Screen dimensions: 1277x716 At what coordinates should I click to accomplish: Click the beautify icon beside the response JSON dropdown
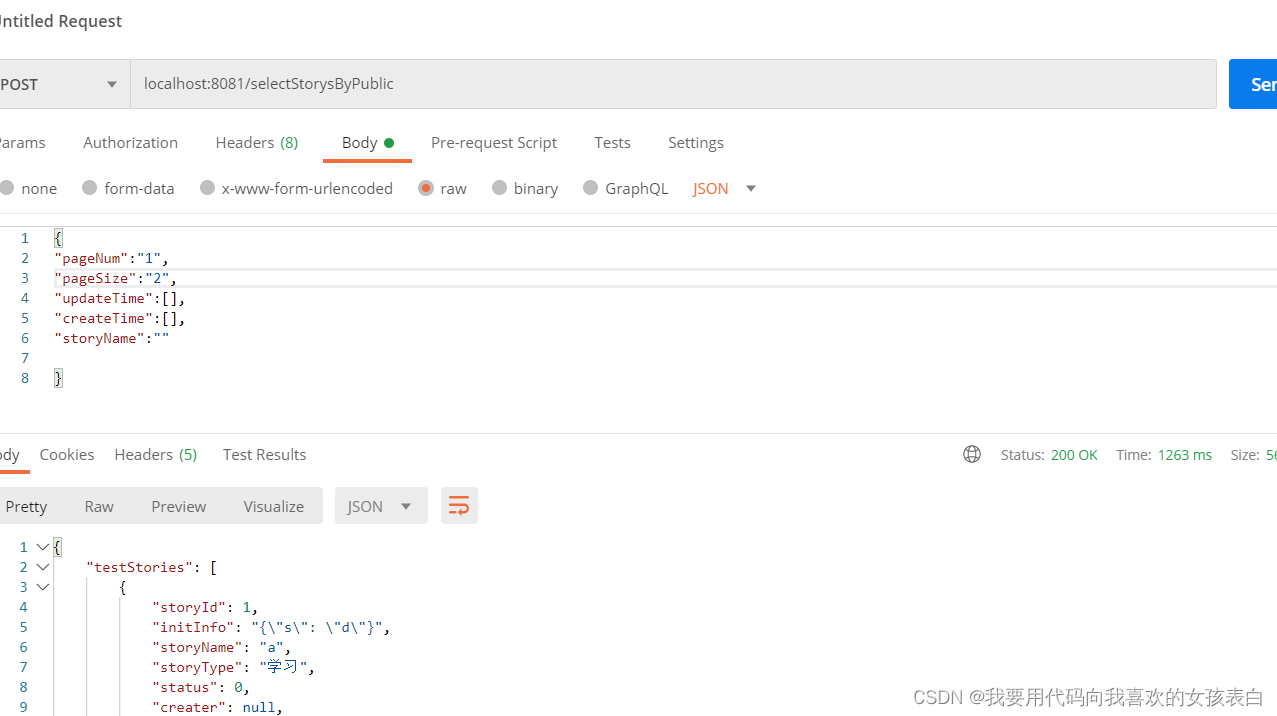[x=459, y=505]
